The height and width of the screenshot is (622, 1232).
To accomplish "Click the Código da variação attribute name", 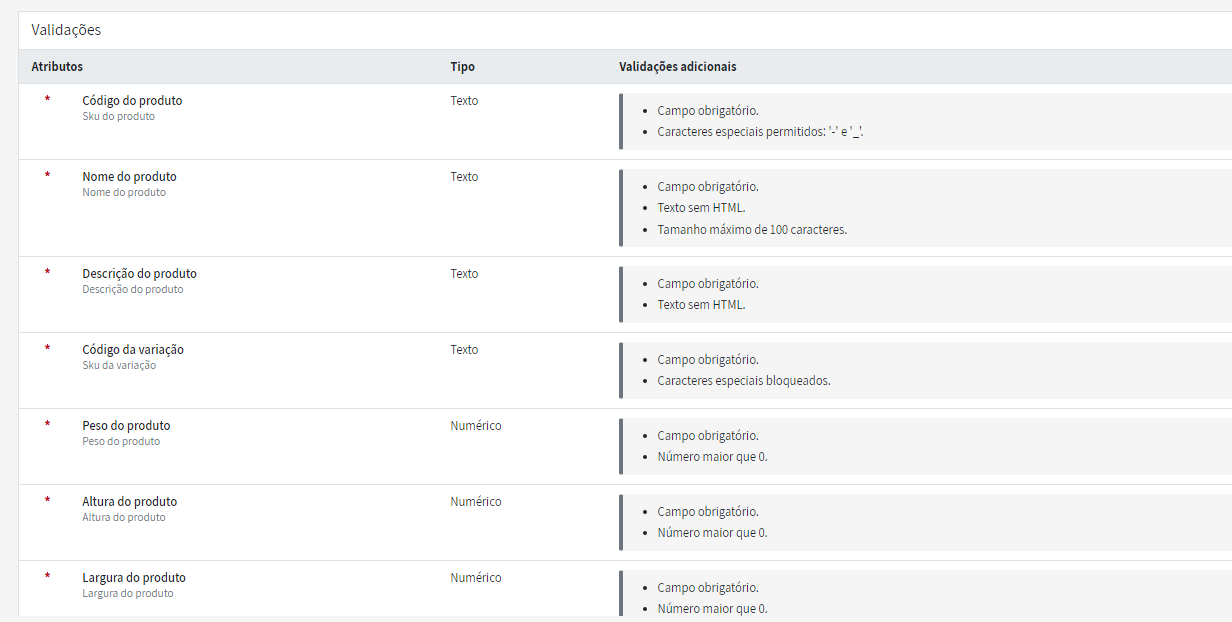I will (x=133, y=350).
